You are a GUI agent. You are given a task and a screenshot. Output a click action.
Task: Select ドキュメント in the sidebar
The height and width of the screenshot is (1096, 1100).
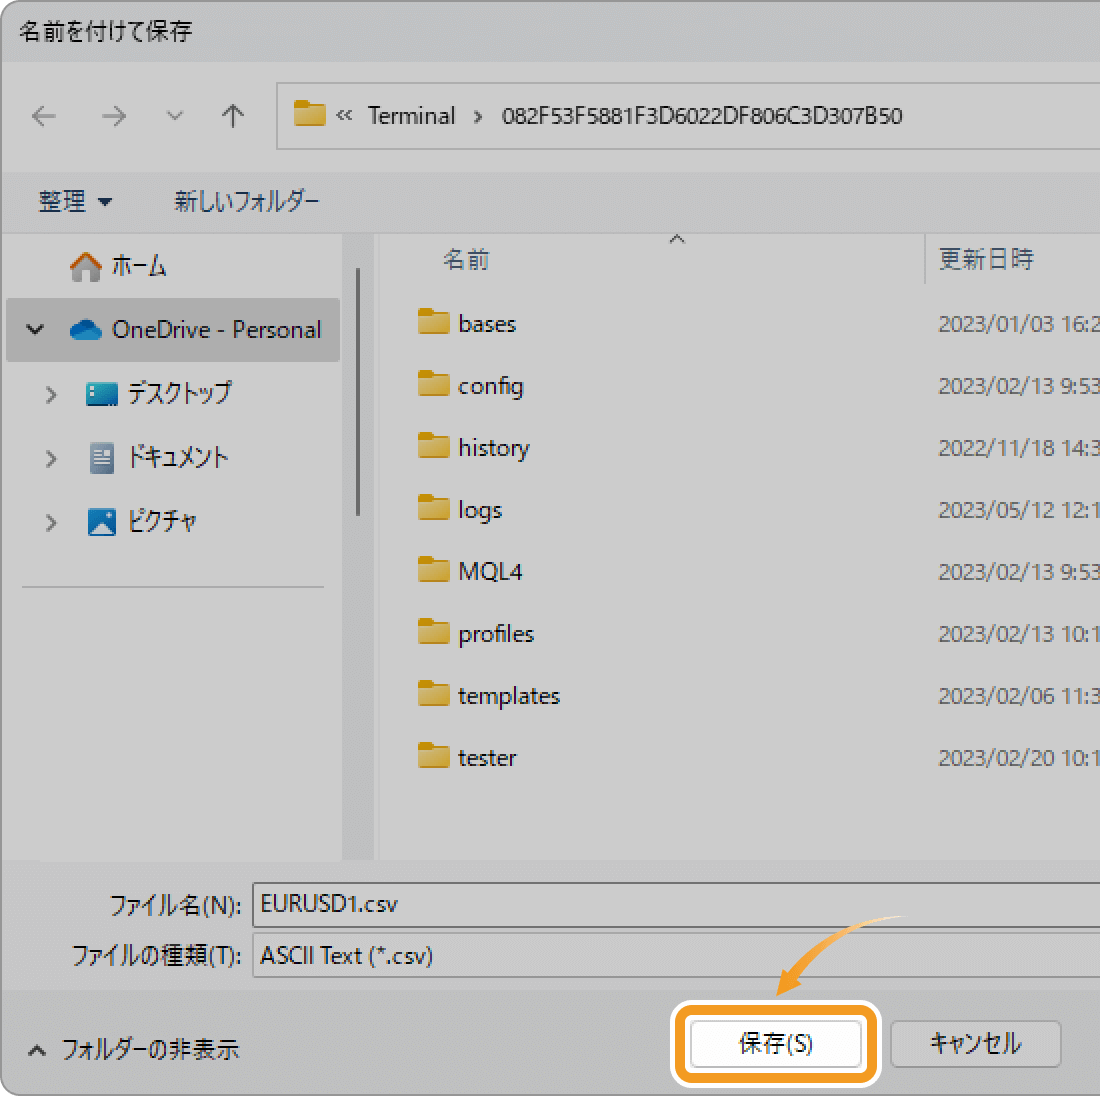click(177, 457)
